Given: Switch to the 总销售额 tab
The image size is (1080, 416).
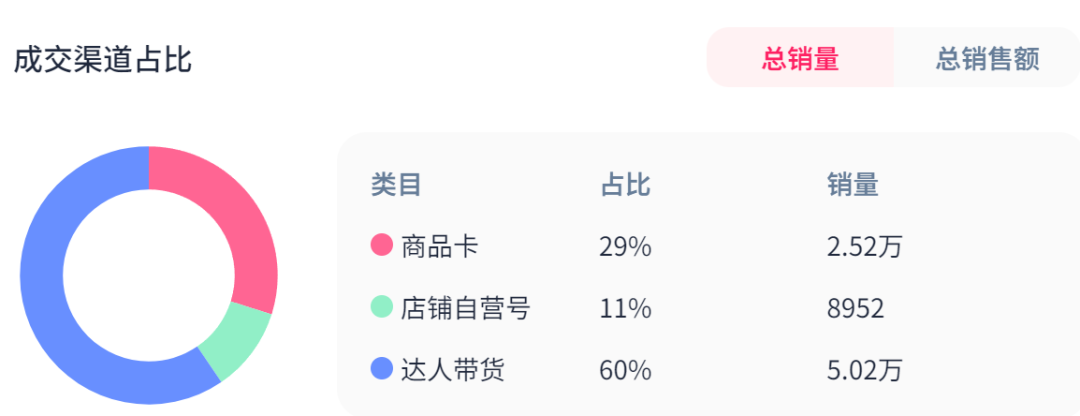Looking at the screenshot, I should [x=987, y=58].
